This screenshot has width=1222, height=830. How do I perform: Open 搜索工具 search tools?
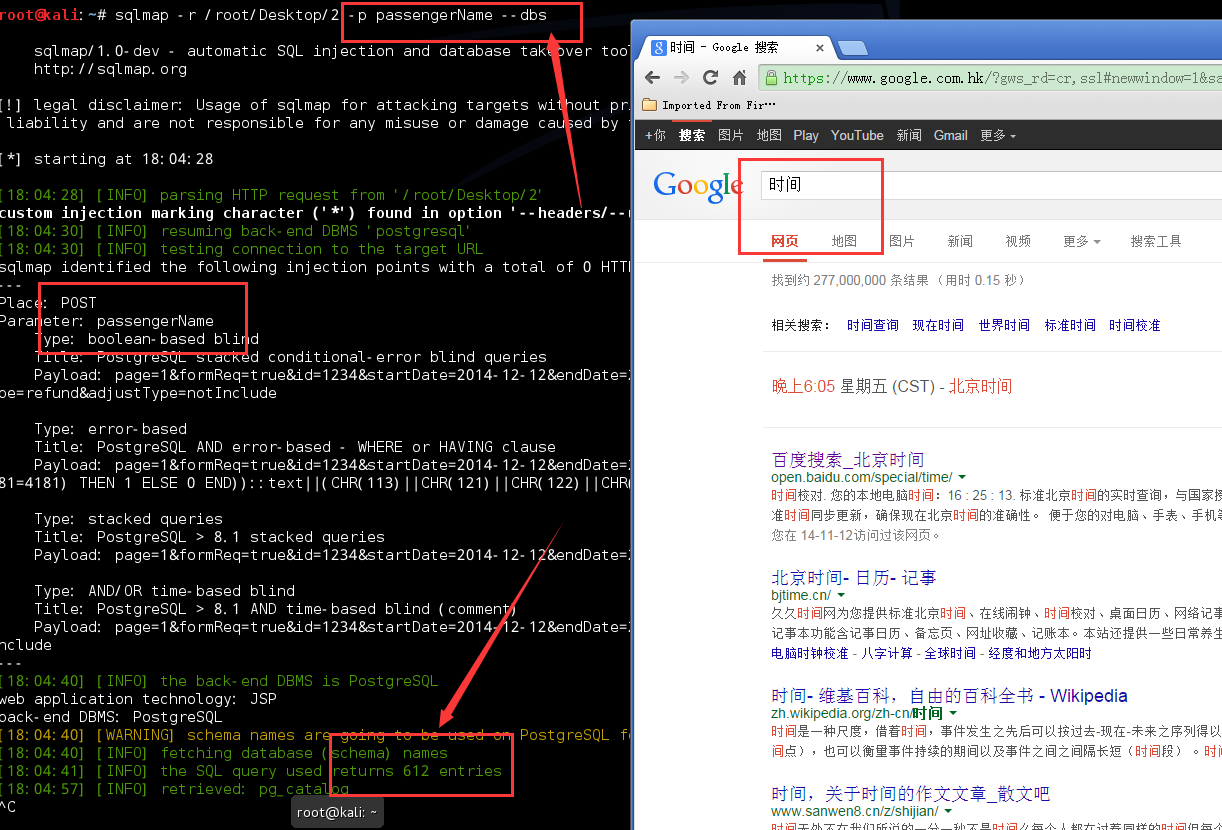point(1155,241)
